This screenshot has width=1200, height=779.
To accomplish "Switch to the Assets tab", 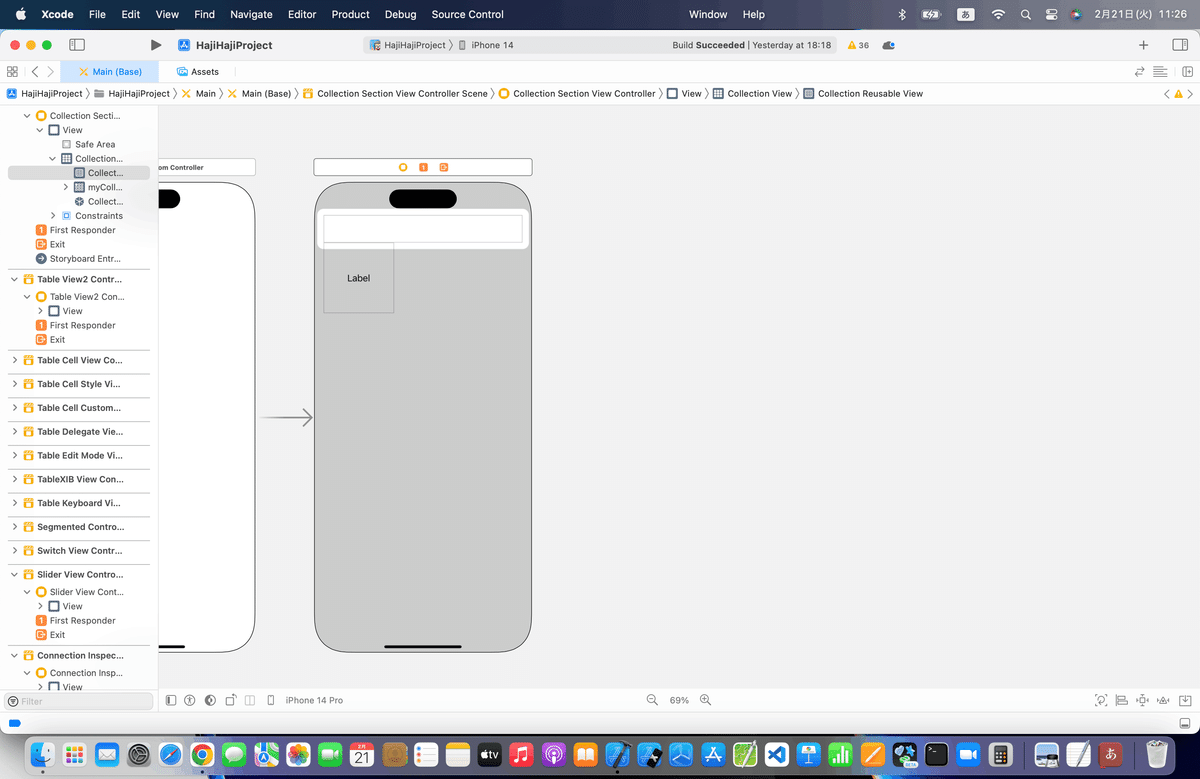I will 197,72.
